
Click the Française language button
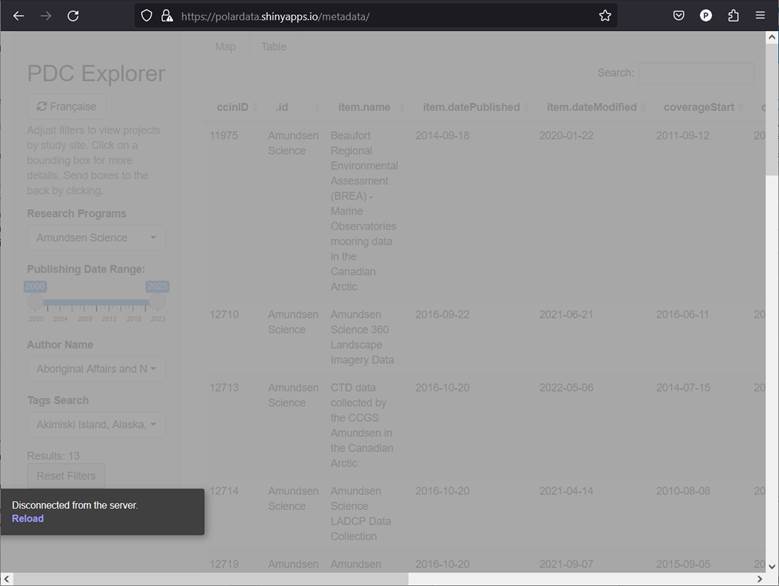67,107
